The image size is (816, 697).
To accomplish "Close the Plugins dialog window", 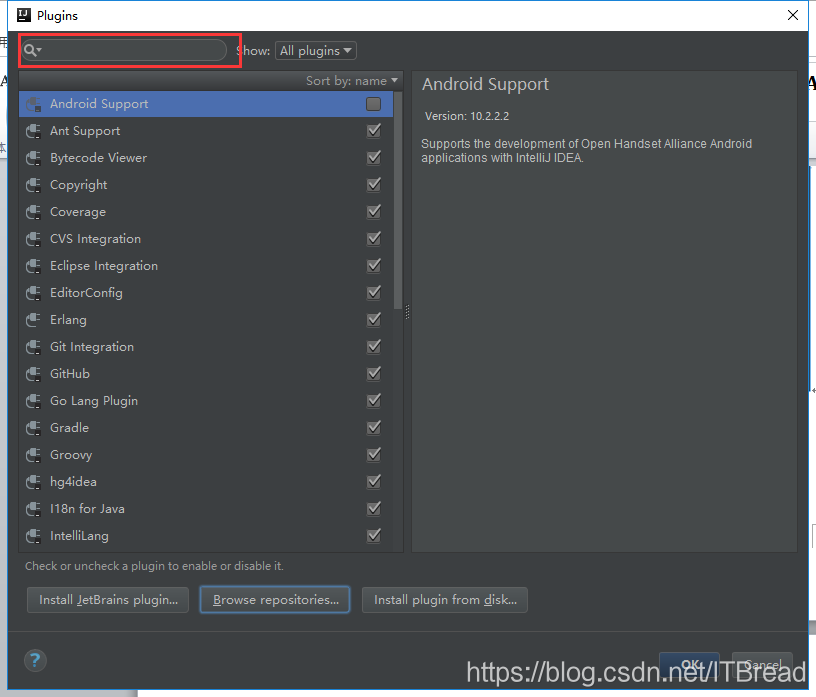I will click(x=793, y=15).
